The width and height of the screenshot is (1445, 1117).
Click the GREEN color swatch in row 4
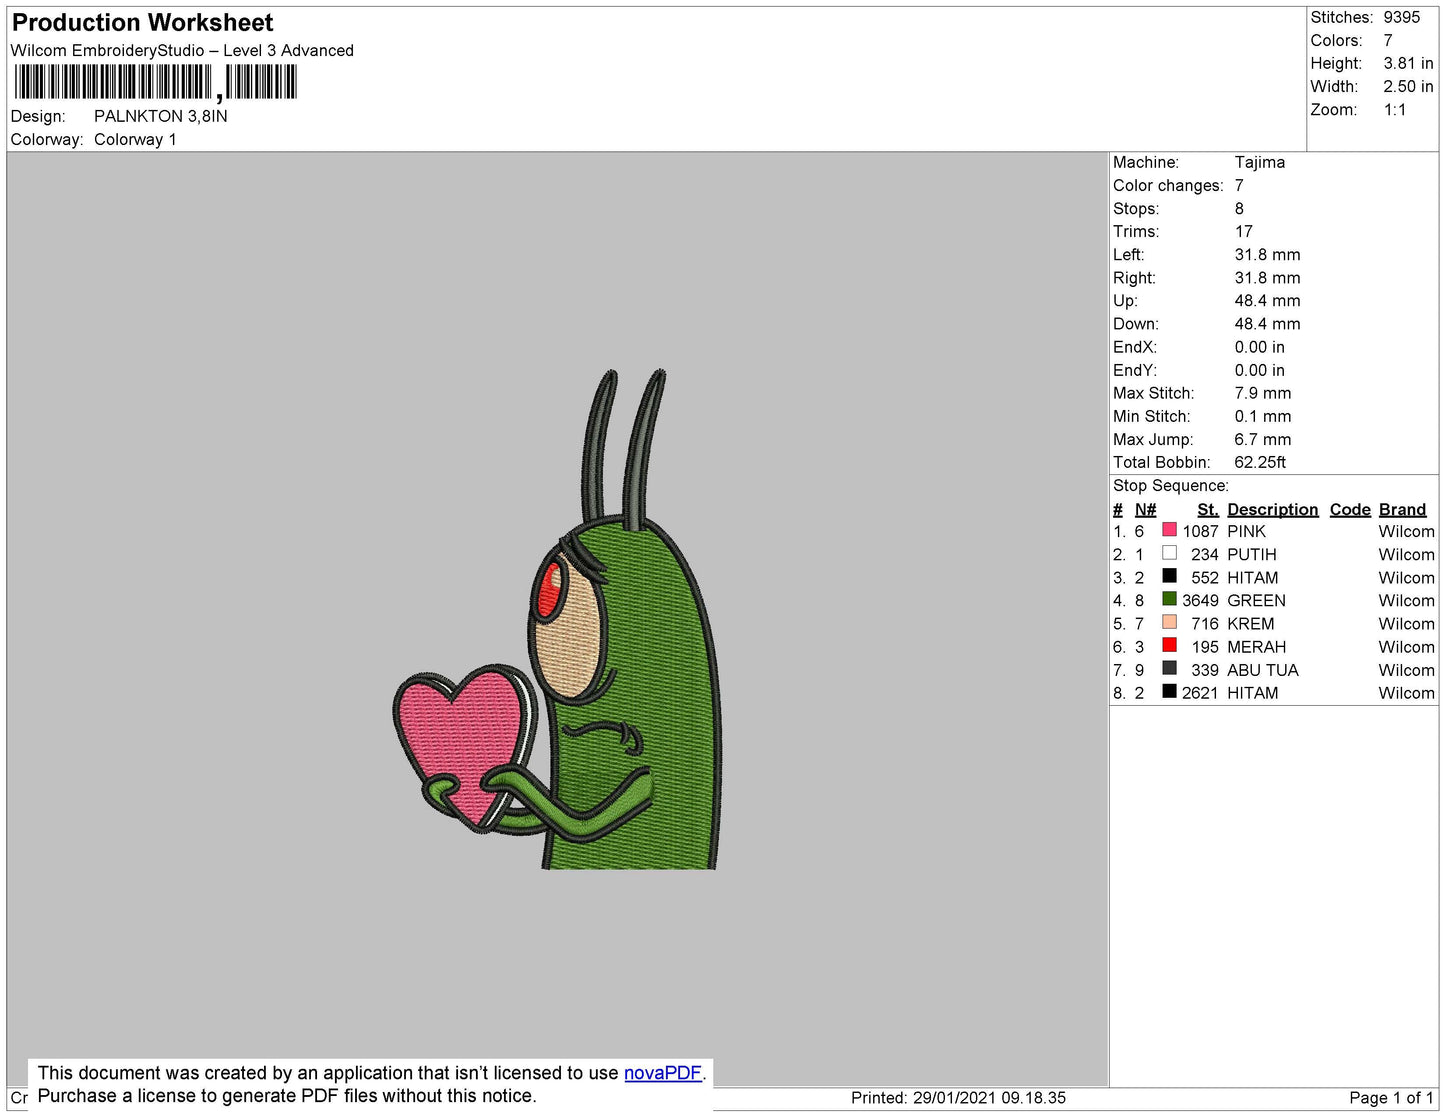click(1169, 599)
